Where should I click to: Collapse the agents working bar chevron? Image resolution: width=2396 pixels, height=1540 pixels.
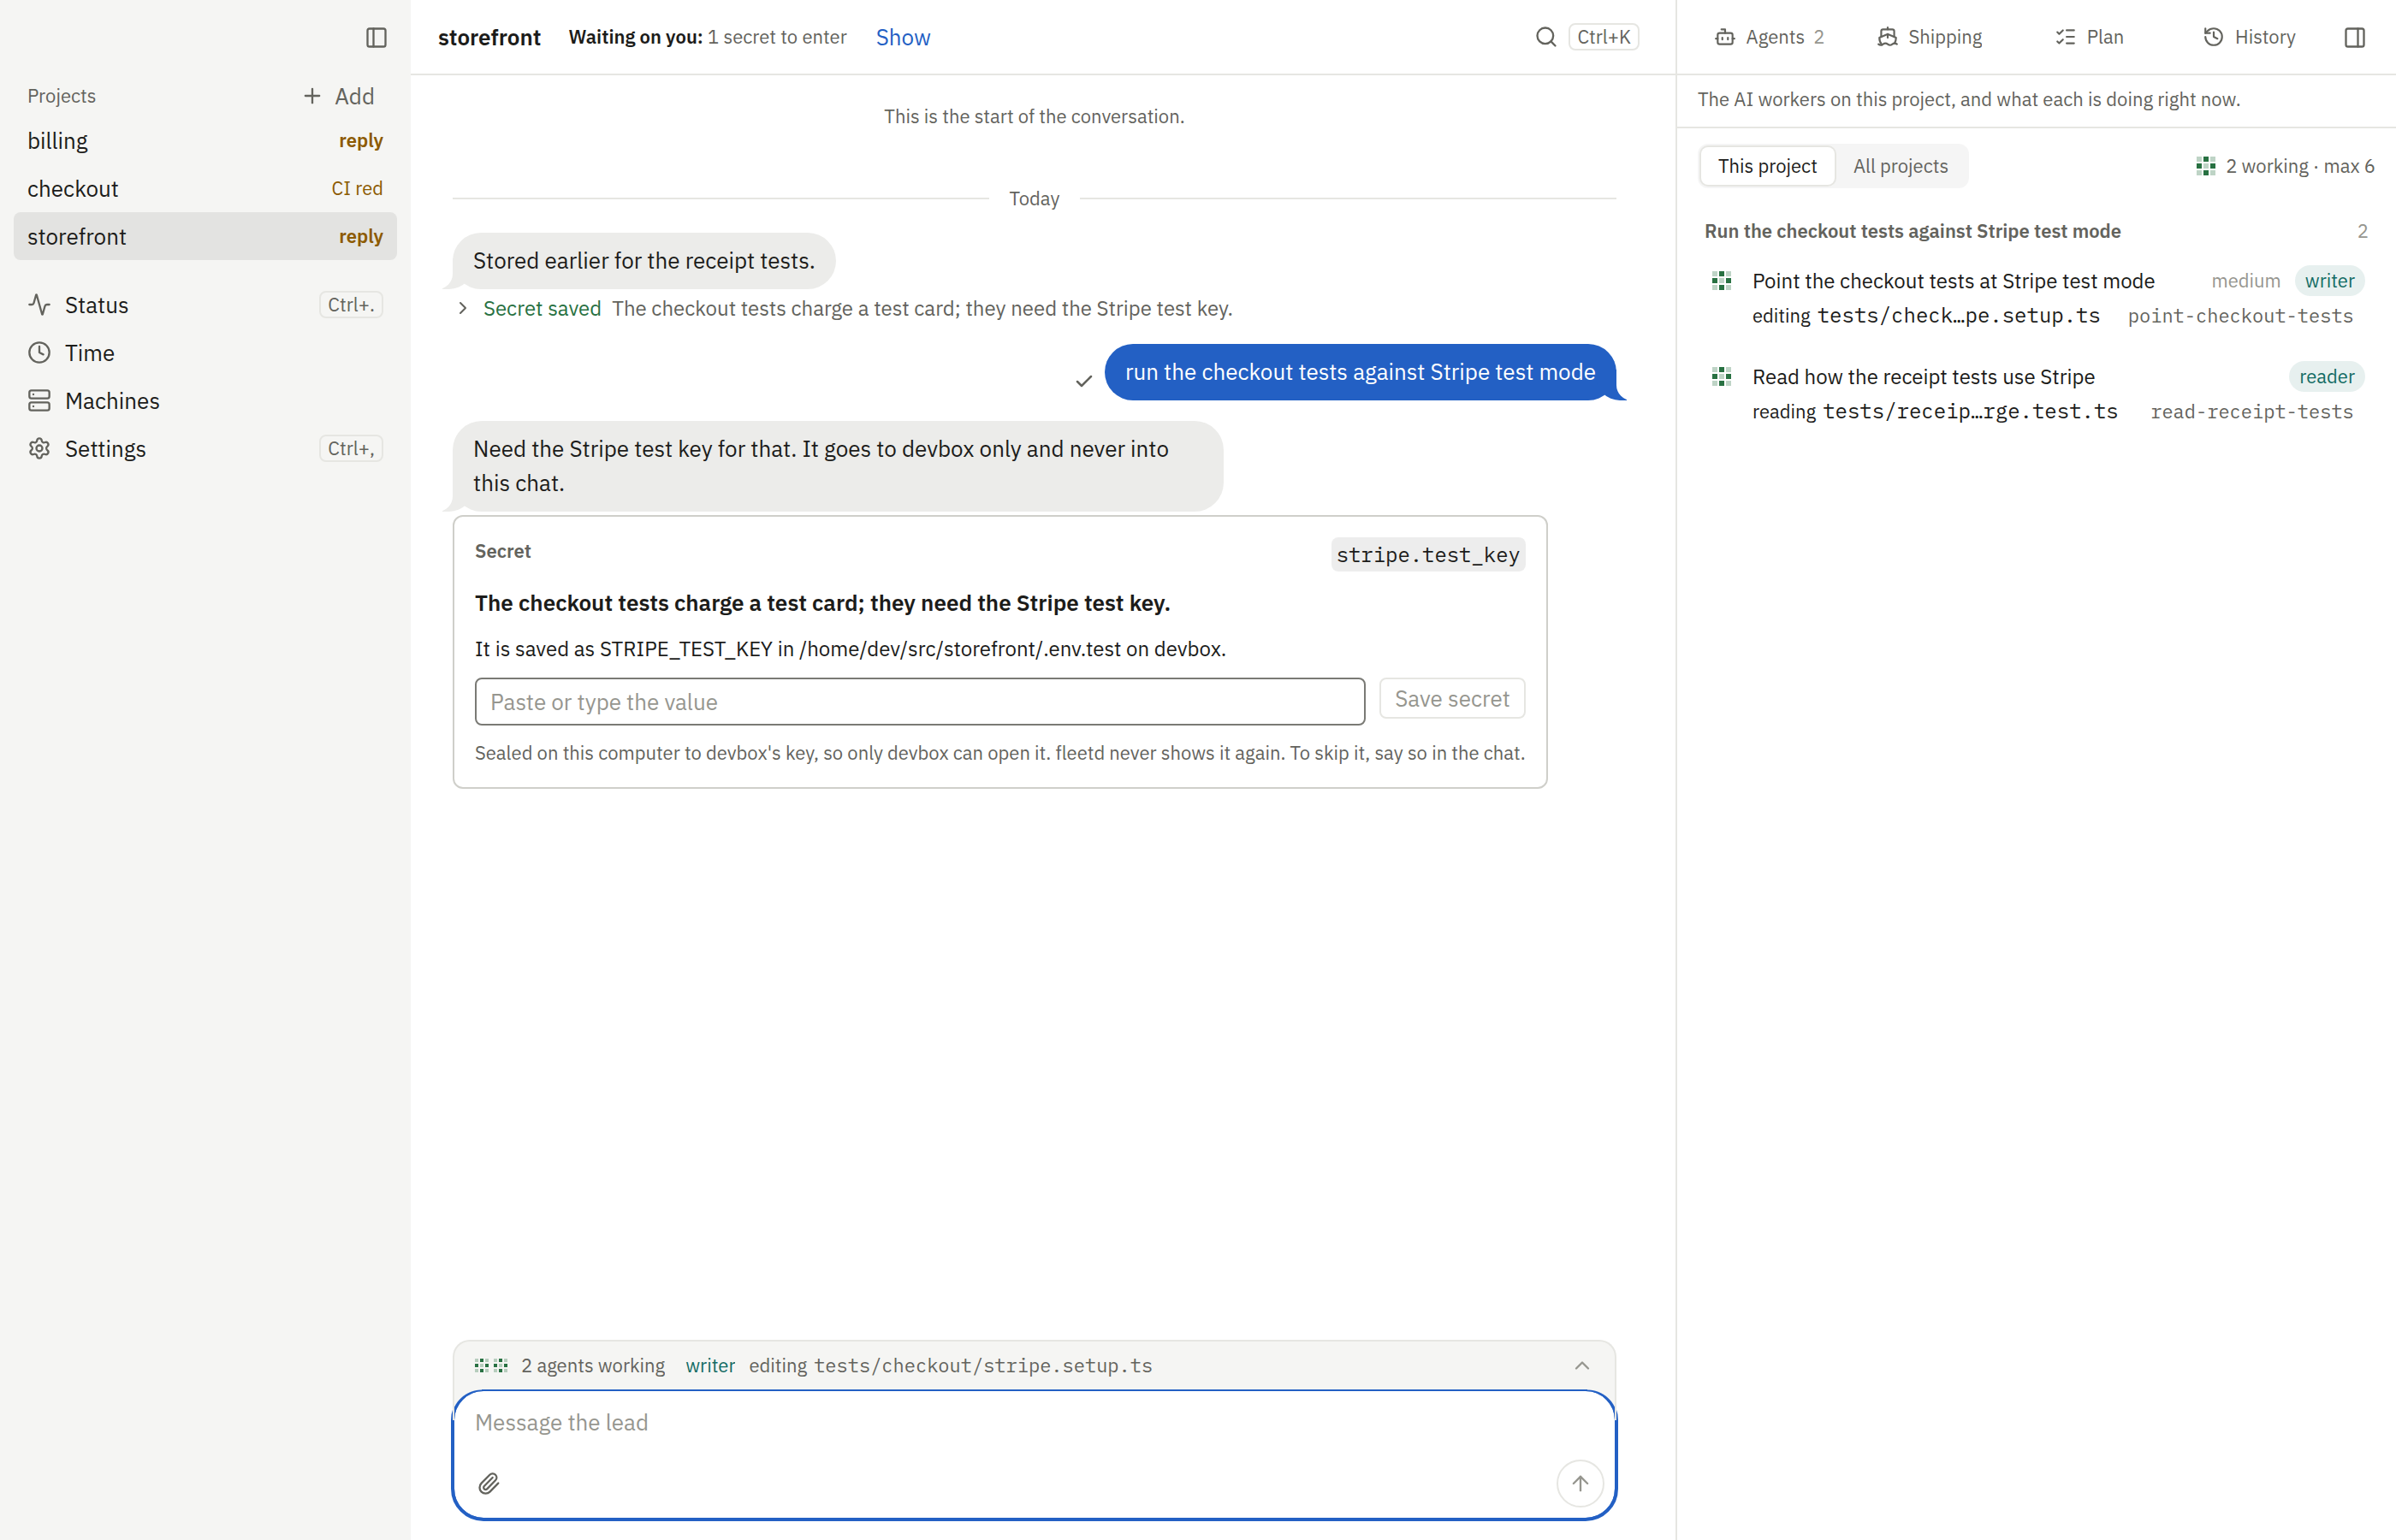coord(1582,1365)
